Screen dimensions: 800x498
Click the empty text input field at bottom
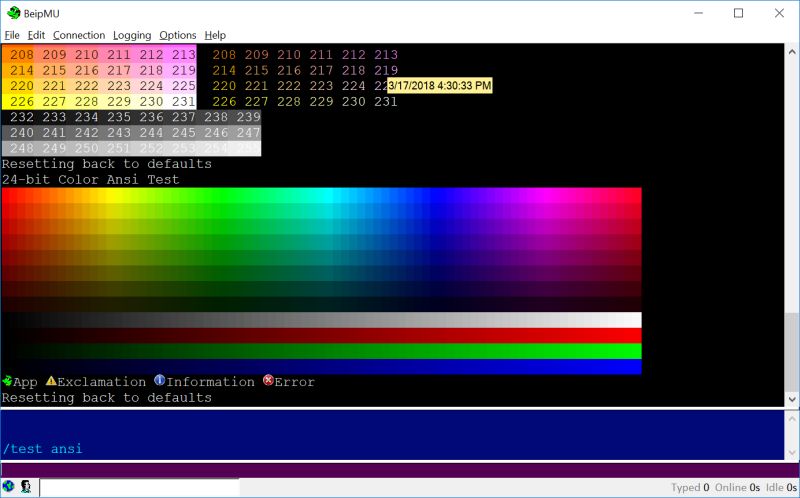(139, 487)
